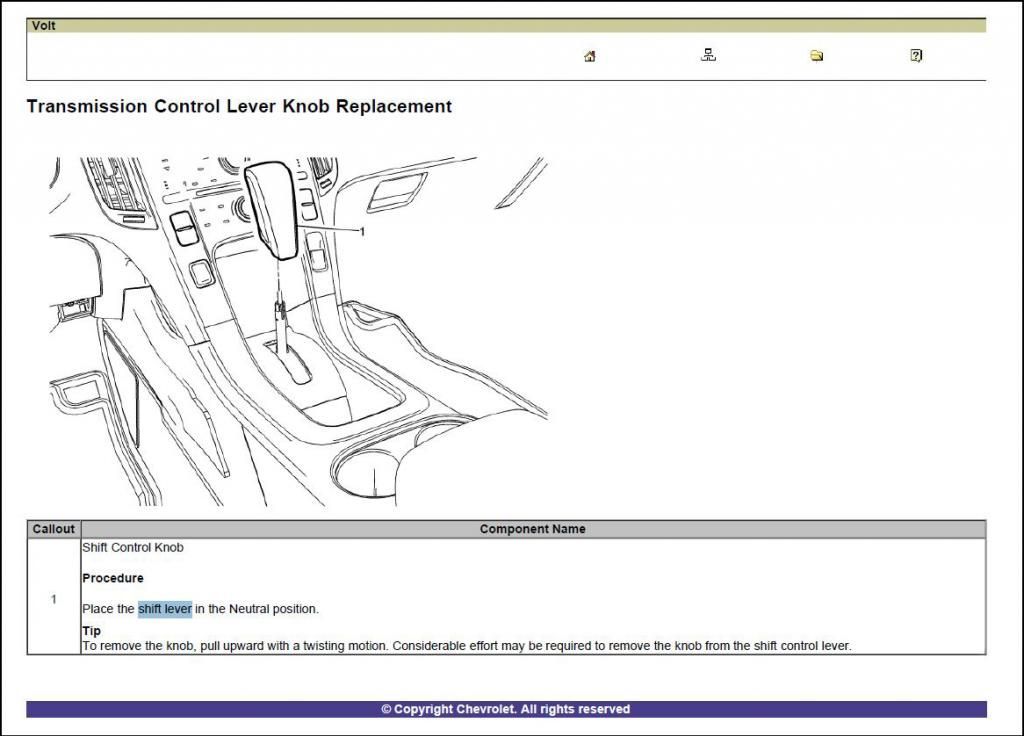Click the highlighted "shift lever" text
Image resolution: width=1024 pixels, height=736 pixels.
click(x=164, y=609)
